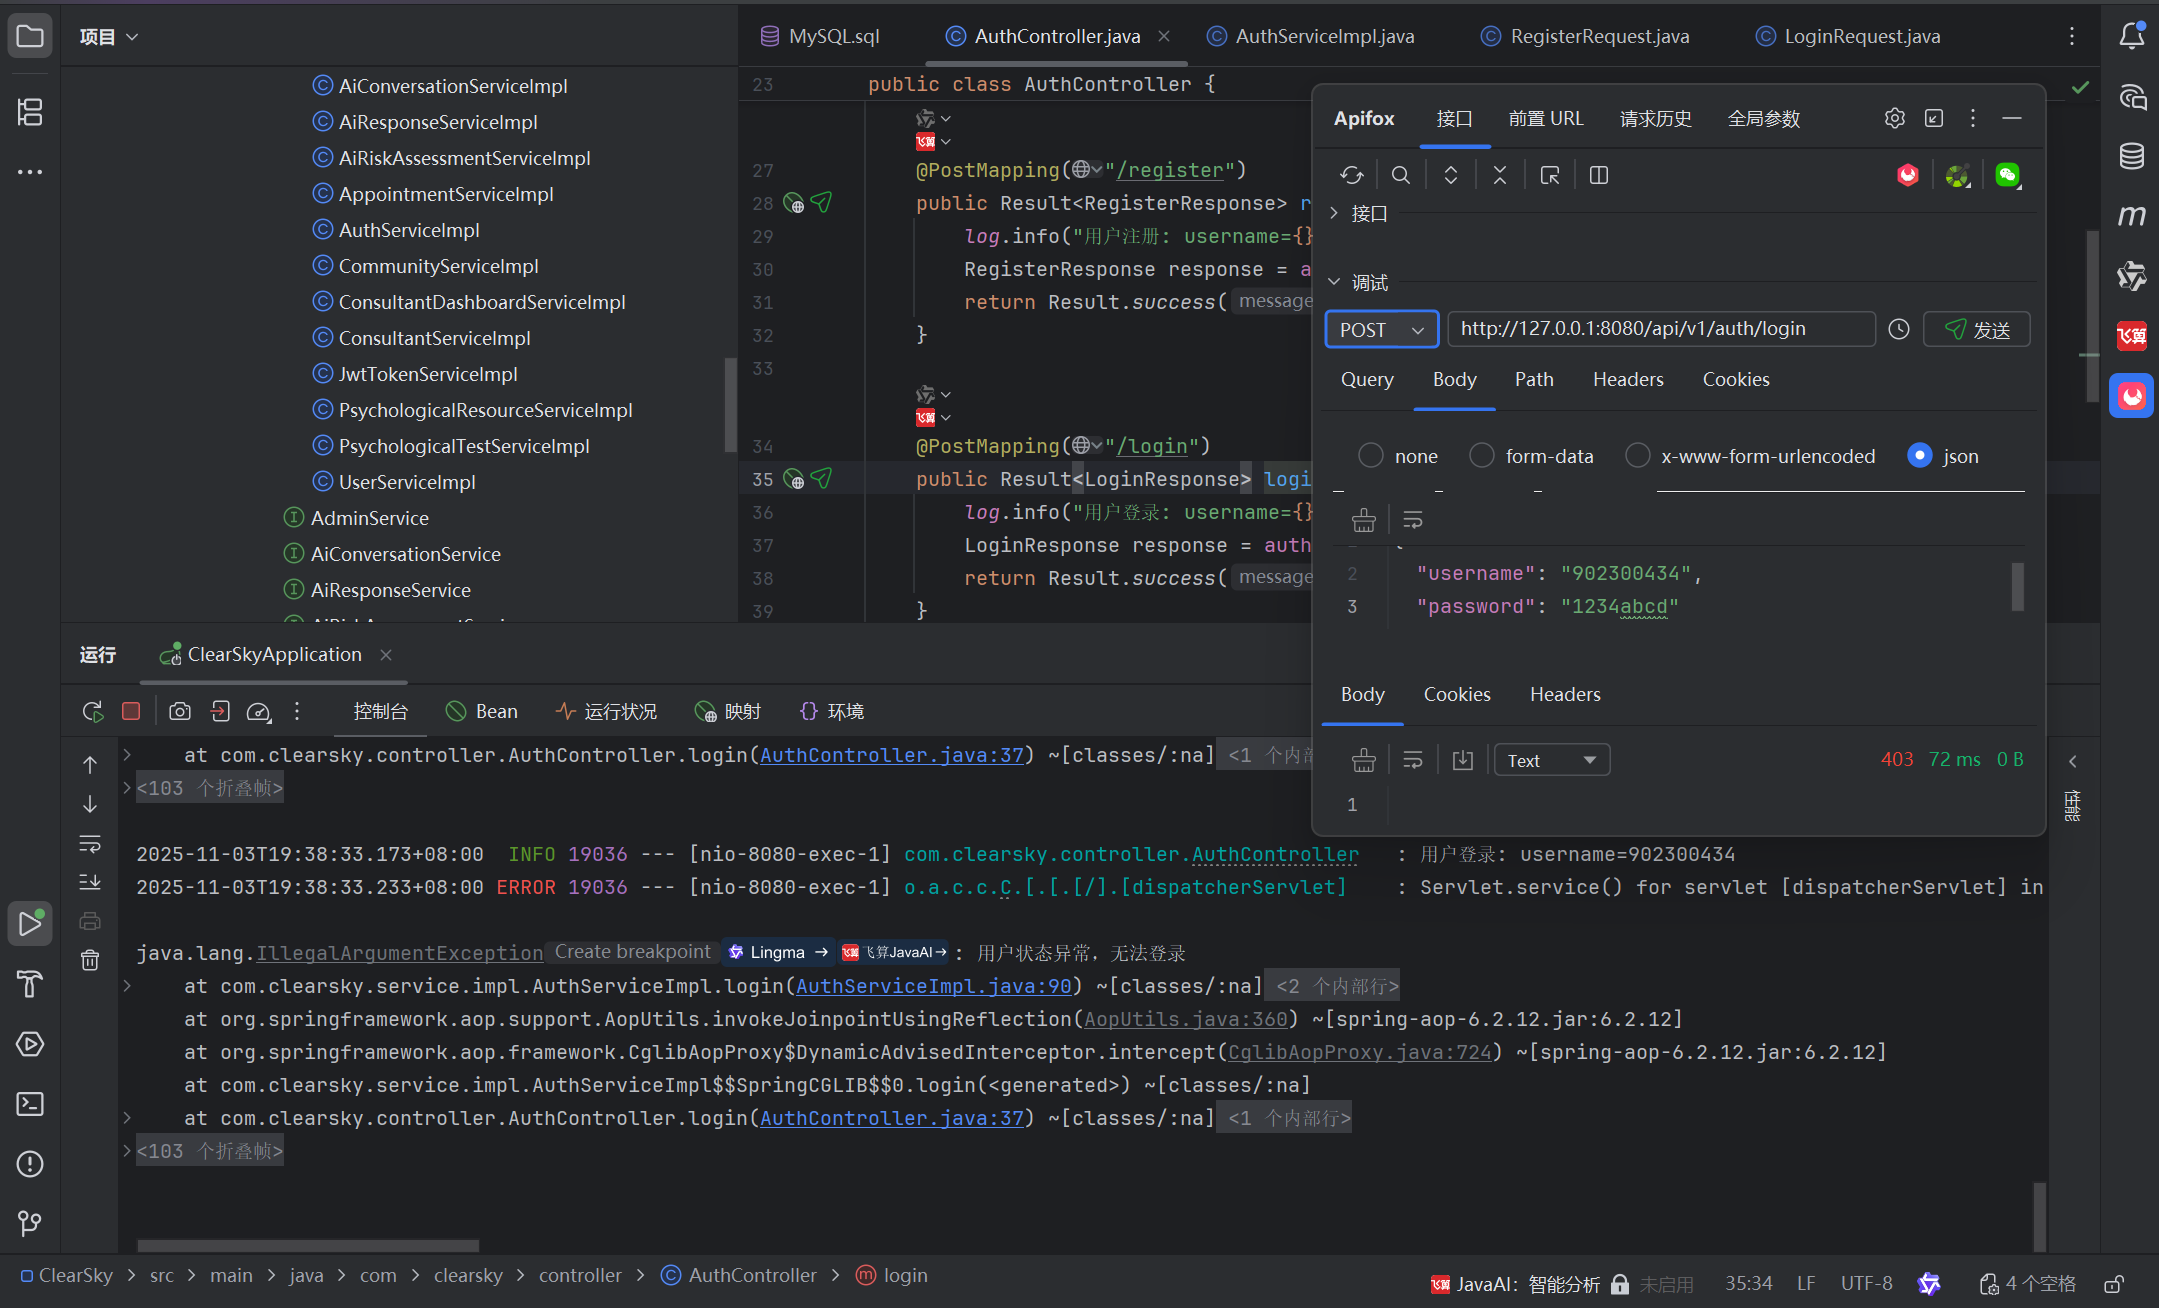
Task: Open the AopUtils.java:360 link
Action: point(1186,1019)
